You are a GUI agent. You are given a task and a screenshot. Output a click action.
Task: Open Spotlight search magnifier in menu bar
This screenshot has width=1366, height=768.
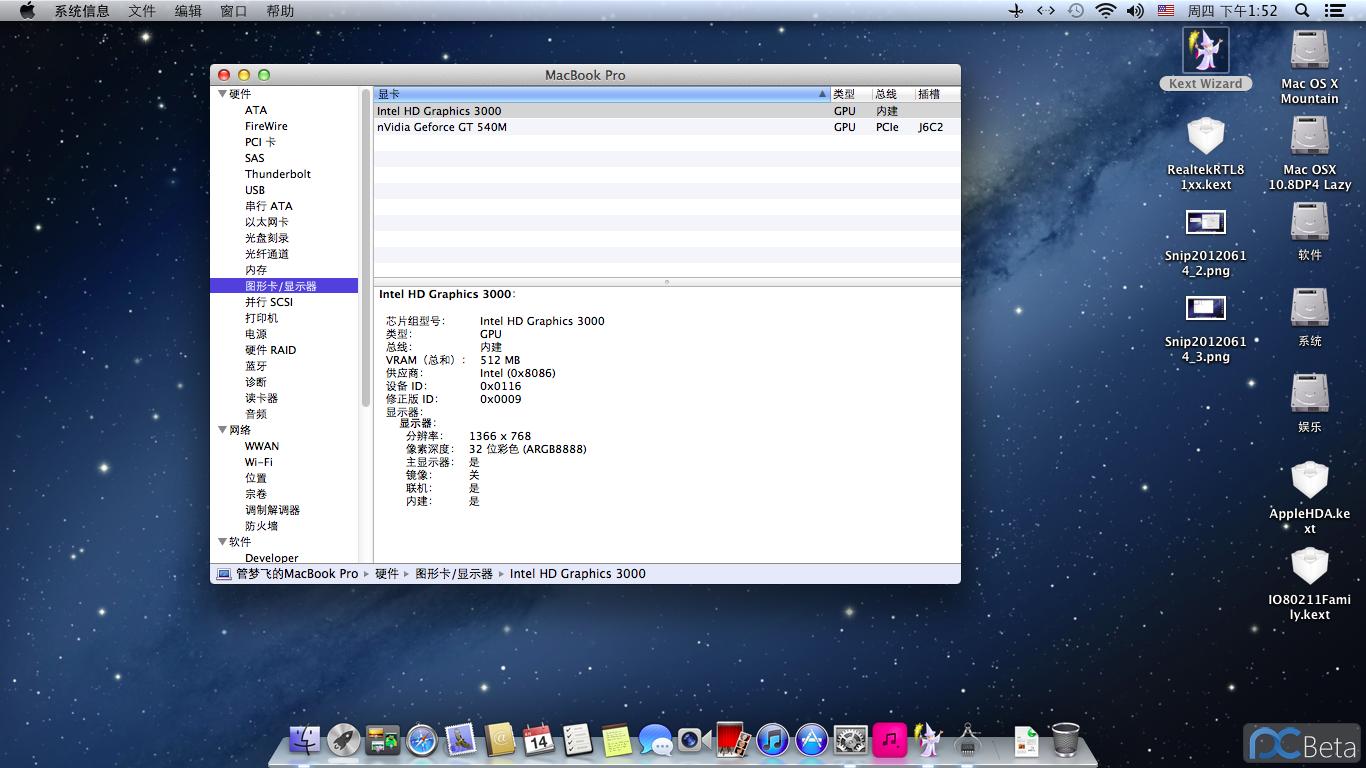1302,11
